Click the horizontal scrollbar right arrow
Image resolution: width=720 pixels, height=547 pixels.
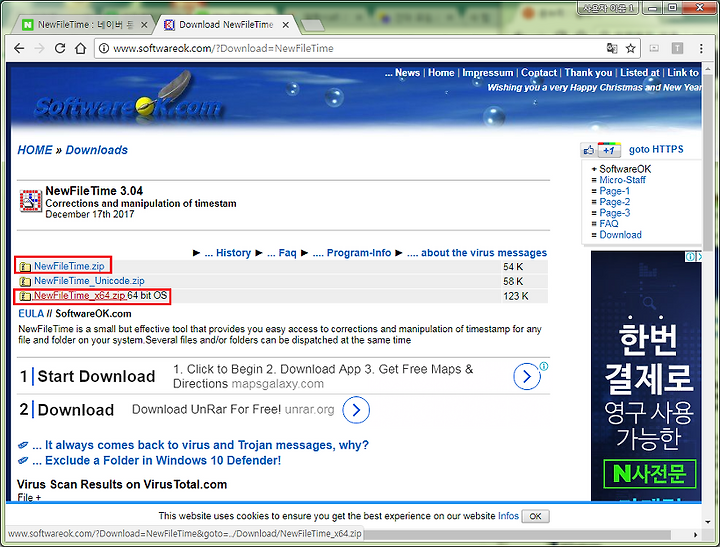(x=696, y=535)
